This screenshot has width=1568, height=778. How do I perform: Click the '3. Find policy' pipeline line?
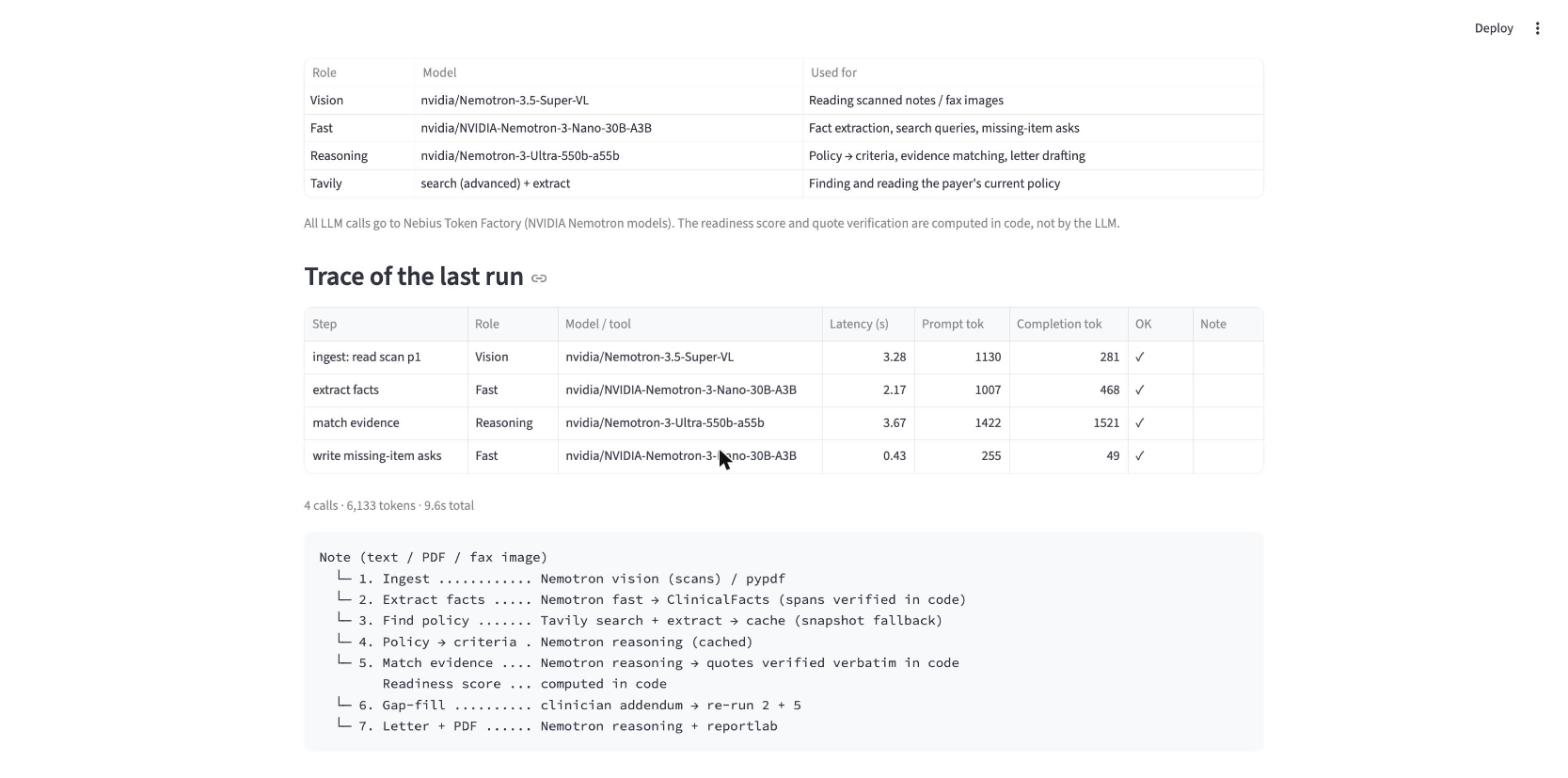[640, 620]
